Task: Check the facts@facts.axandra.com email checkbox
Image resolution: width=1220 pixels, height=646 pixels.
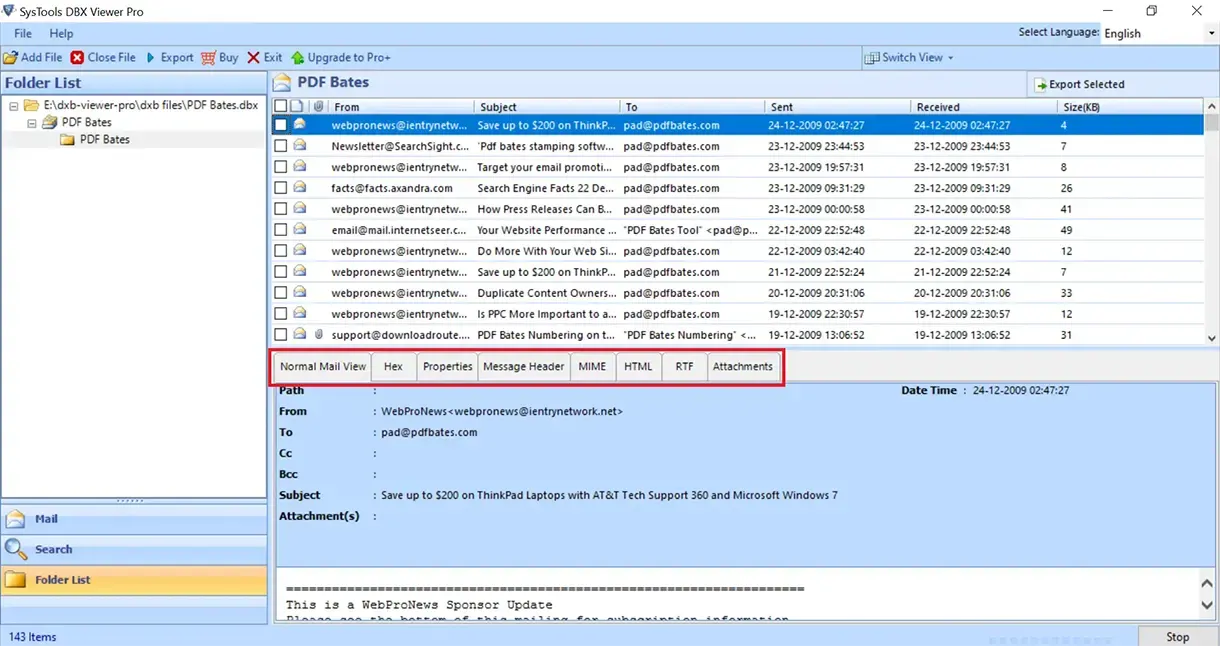Action: [x=281, y=188]
